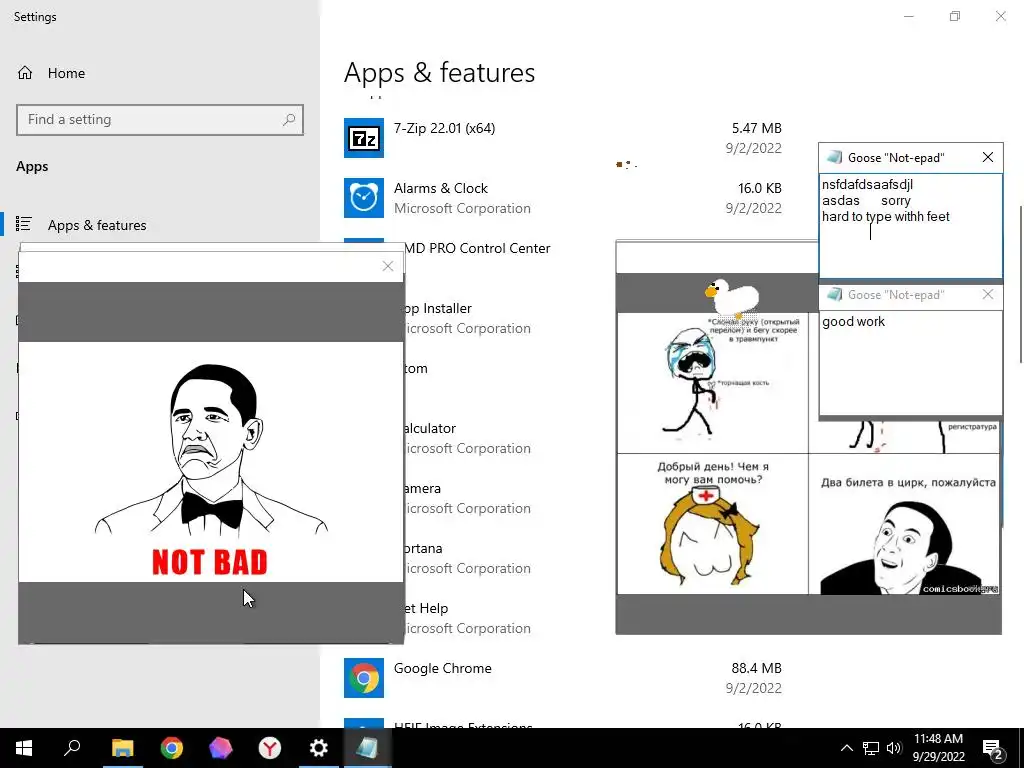Screen dimensions: 1024x768
Task: Click the white goose on the screen
Action: [x=732, y=297]
